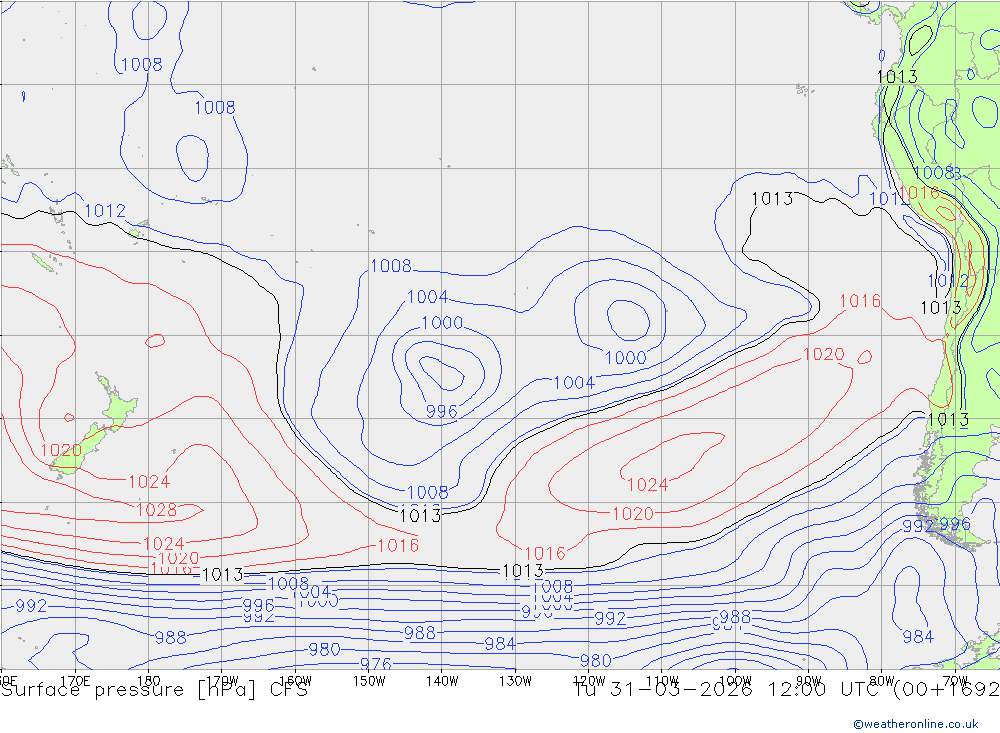The image size is (1000, 733).
Task: Select the 160W longitude label
Action: (295, 681)
